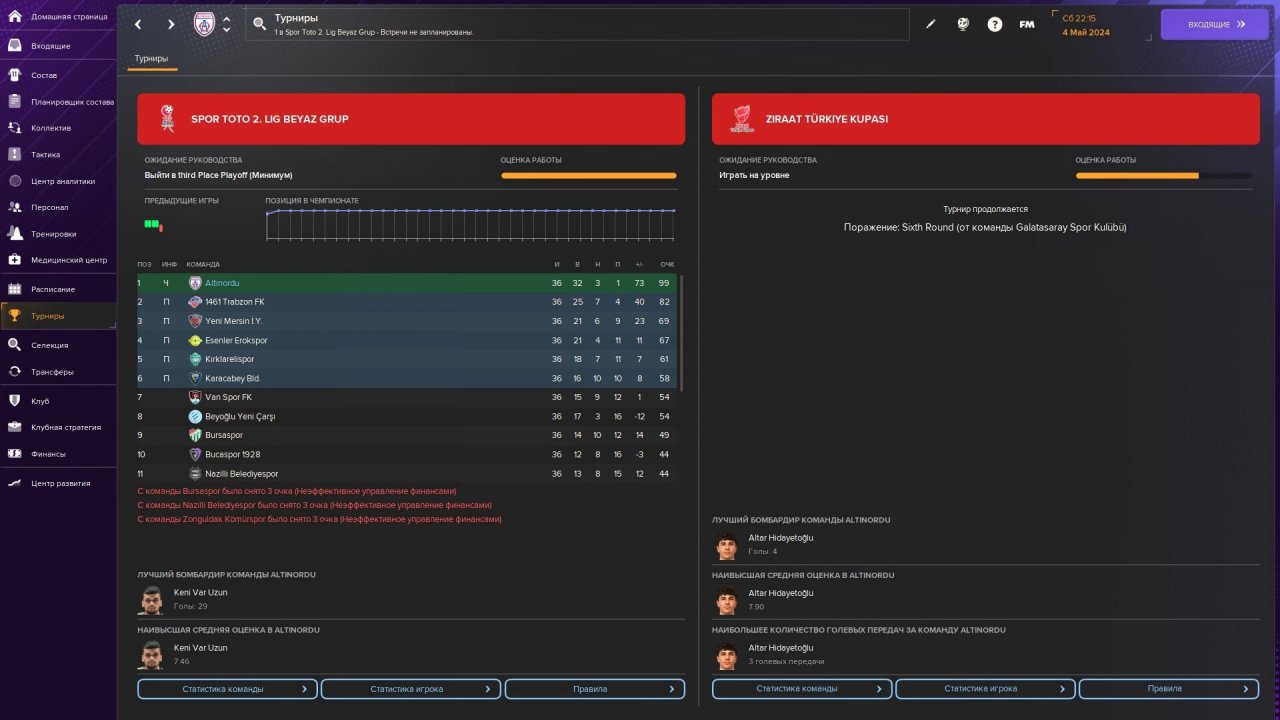Open the Bucaspor 1928 team link
1280x720 pixels.
[233, 454]
